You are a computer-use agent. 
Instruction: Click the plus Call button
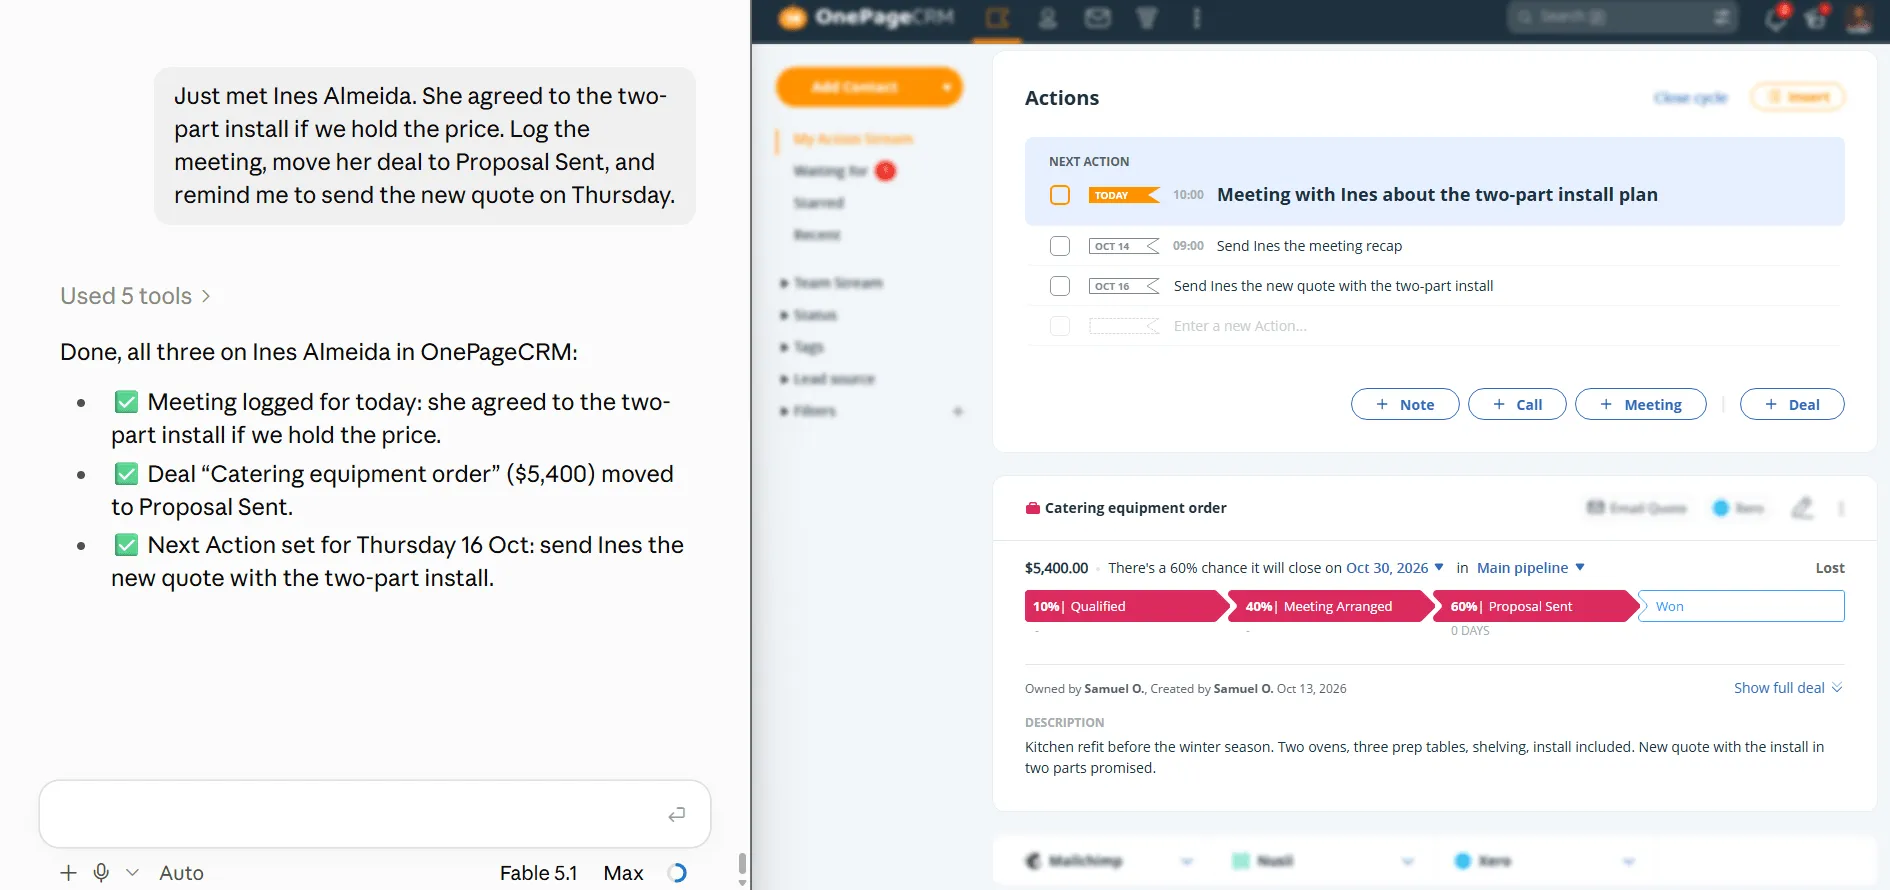click(1517, 404)
